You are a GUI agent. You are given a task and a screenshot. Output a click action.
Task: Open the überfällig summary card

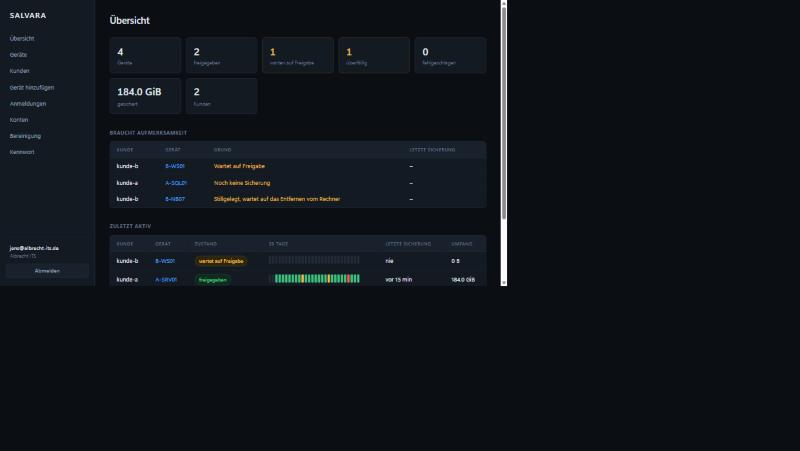pos(374,55)
